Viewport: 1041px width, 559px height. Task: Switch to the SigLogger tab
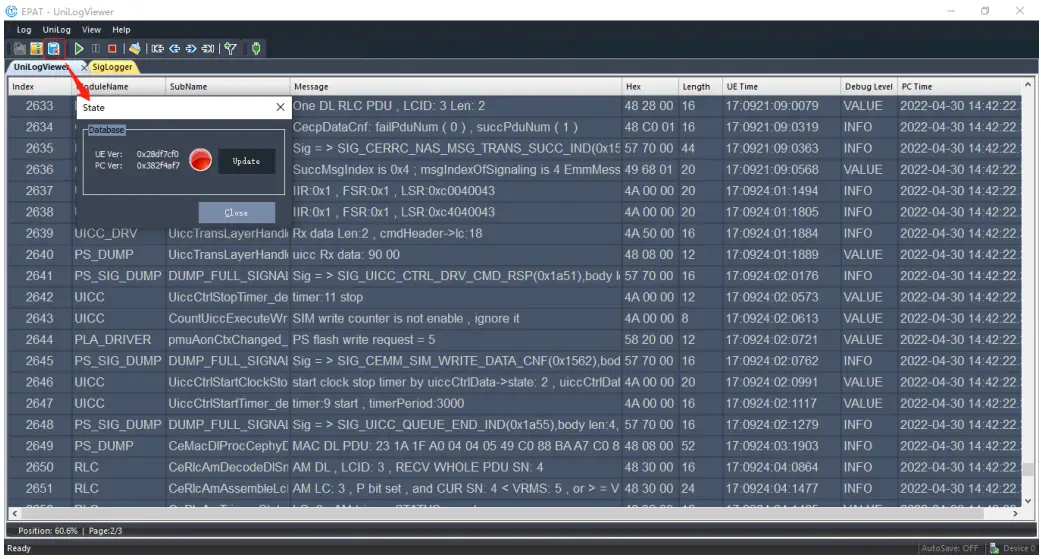point(112,67)
